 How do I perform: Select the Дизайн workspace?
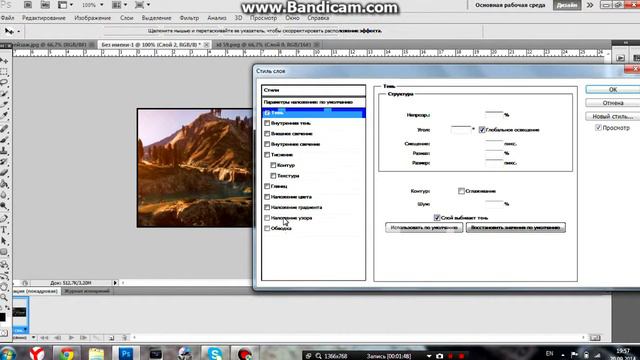click(x=567, y=5)
